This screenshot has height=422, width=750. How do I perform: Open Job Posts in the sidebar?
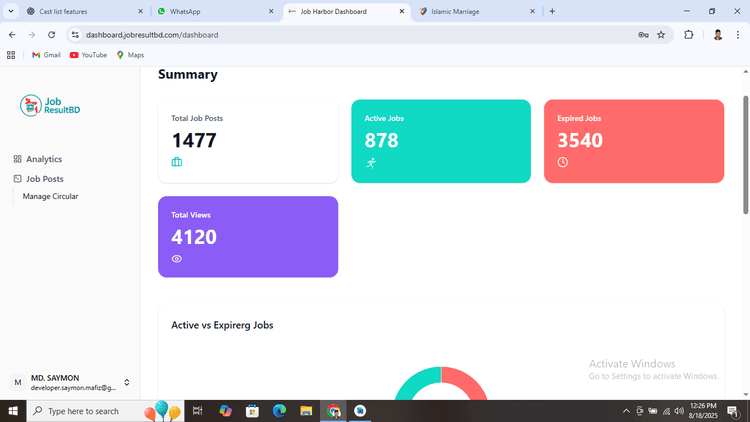coord(44,179)
